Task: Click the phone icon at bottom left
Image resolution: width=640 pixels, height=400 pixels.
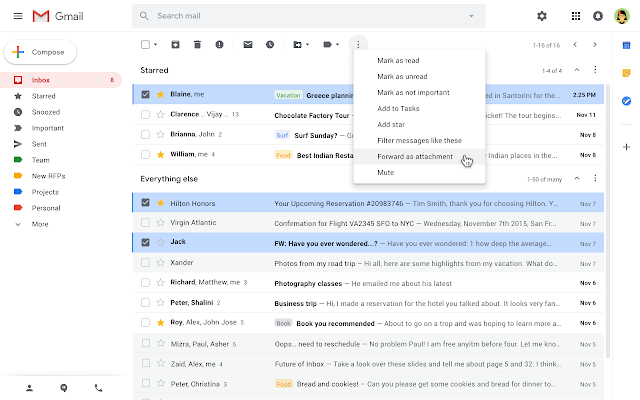Action: [x=98, y=387]
